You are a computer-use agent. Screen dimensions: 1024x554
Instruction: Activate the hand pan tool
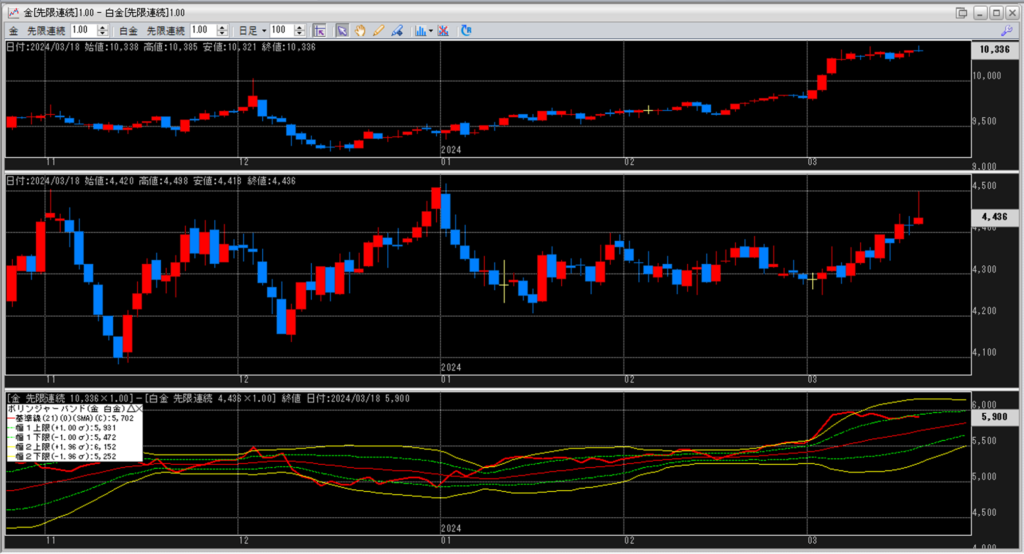click(x=360, y=31)
